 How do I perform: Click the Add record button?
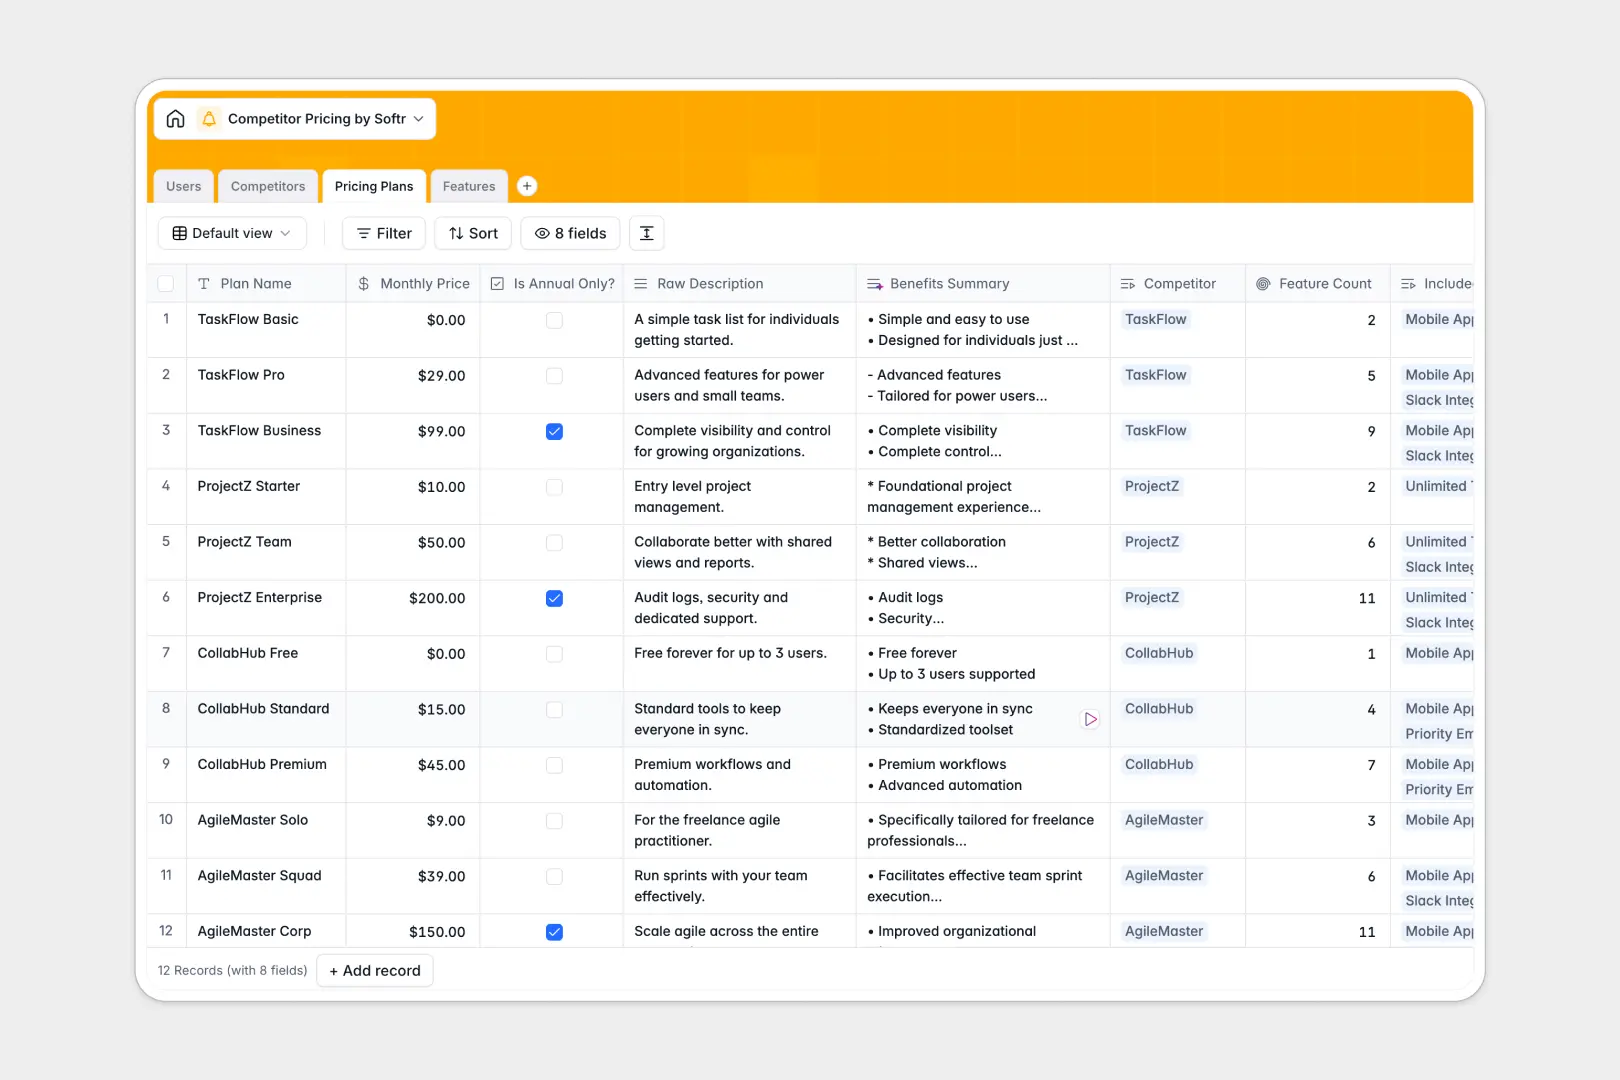click(x=374, y=970)
